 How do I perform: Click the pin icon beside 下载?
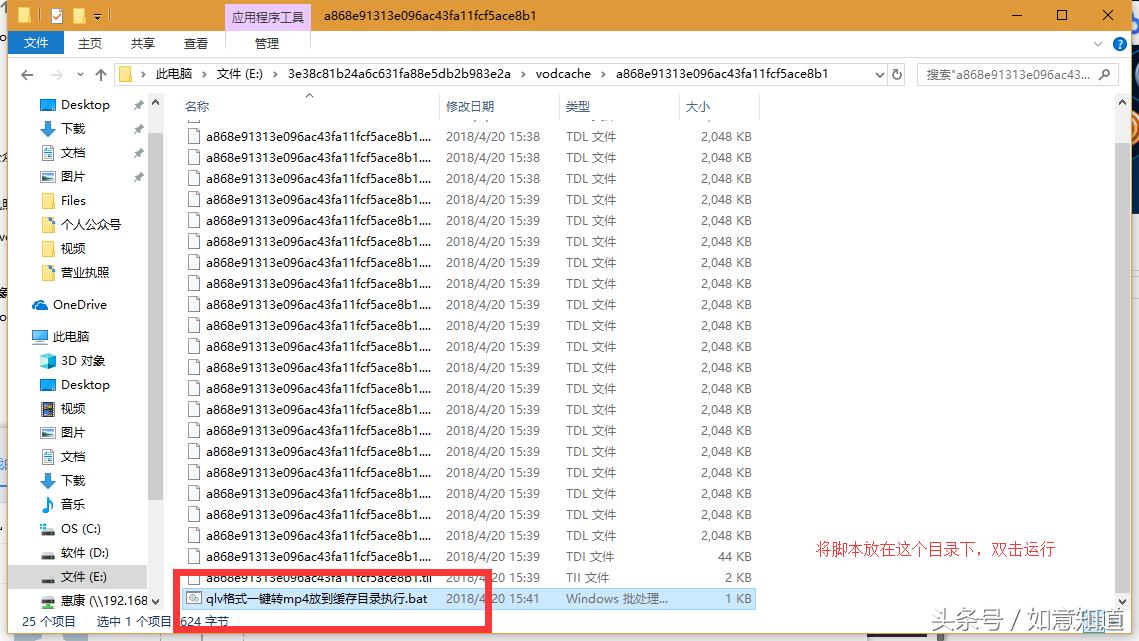[x=138, y=129]
